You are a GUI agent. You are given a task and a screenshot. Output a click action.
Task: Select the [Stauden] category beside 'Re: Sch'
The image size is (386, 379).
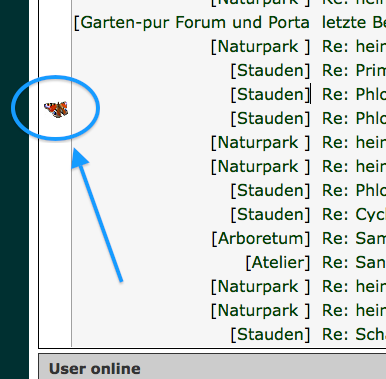click(x=270, y=335)
